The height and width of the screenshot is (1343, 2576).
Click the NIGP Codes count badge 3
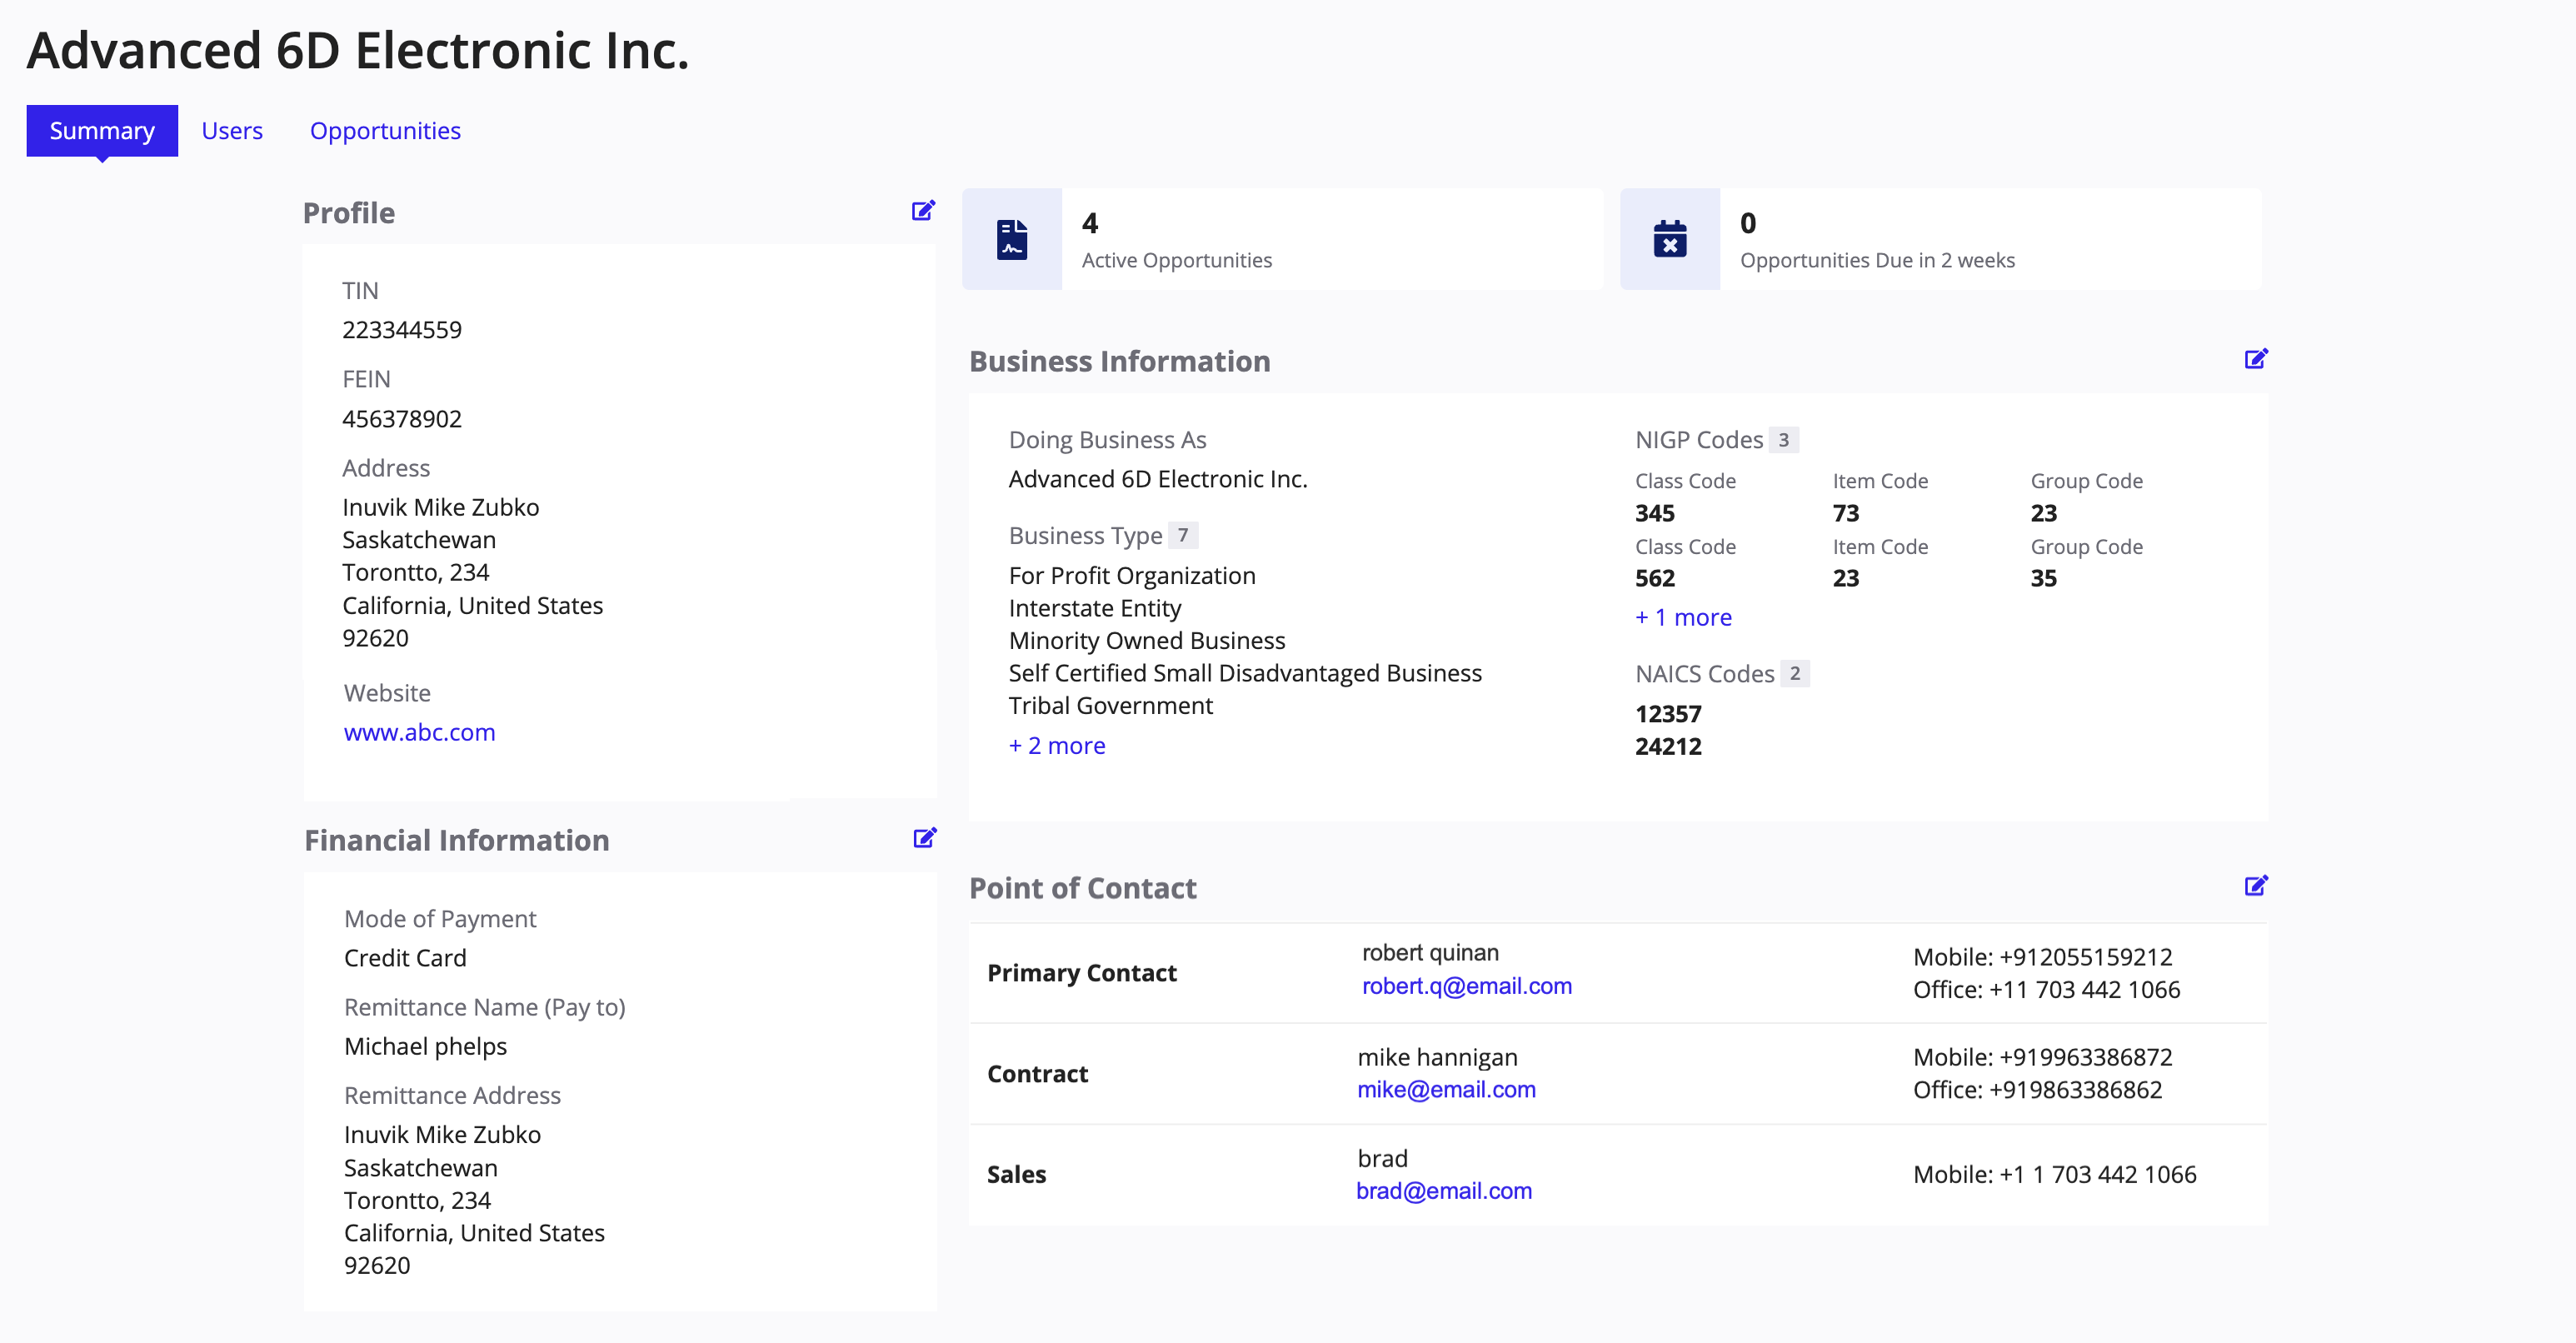tap(1783, 440)
